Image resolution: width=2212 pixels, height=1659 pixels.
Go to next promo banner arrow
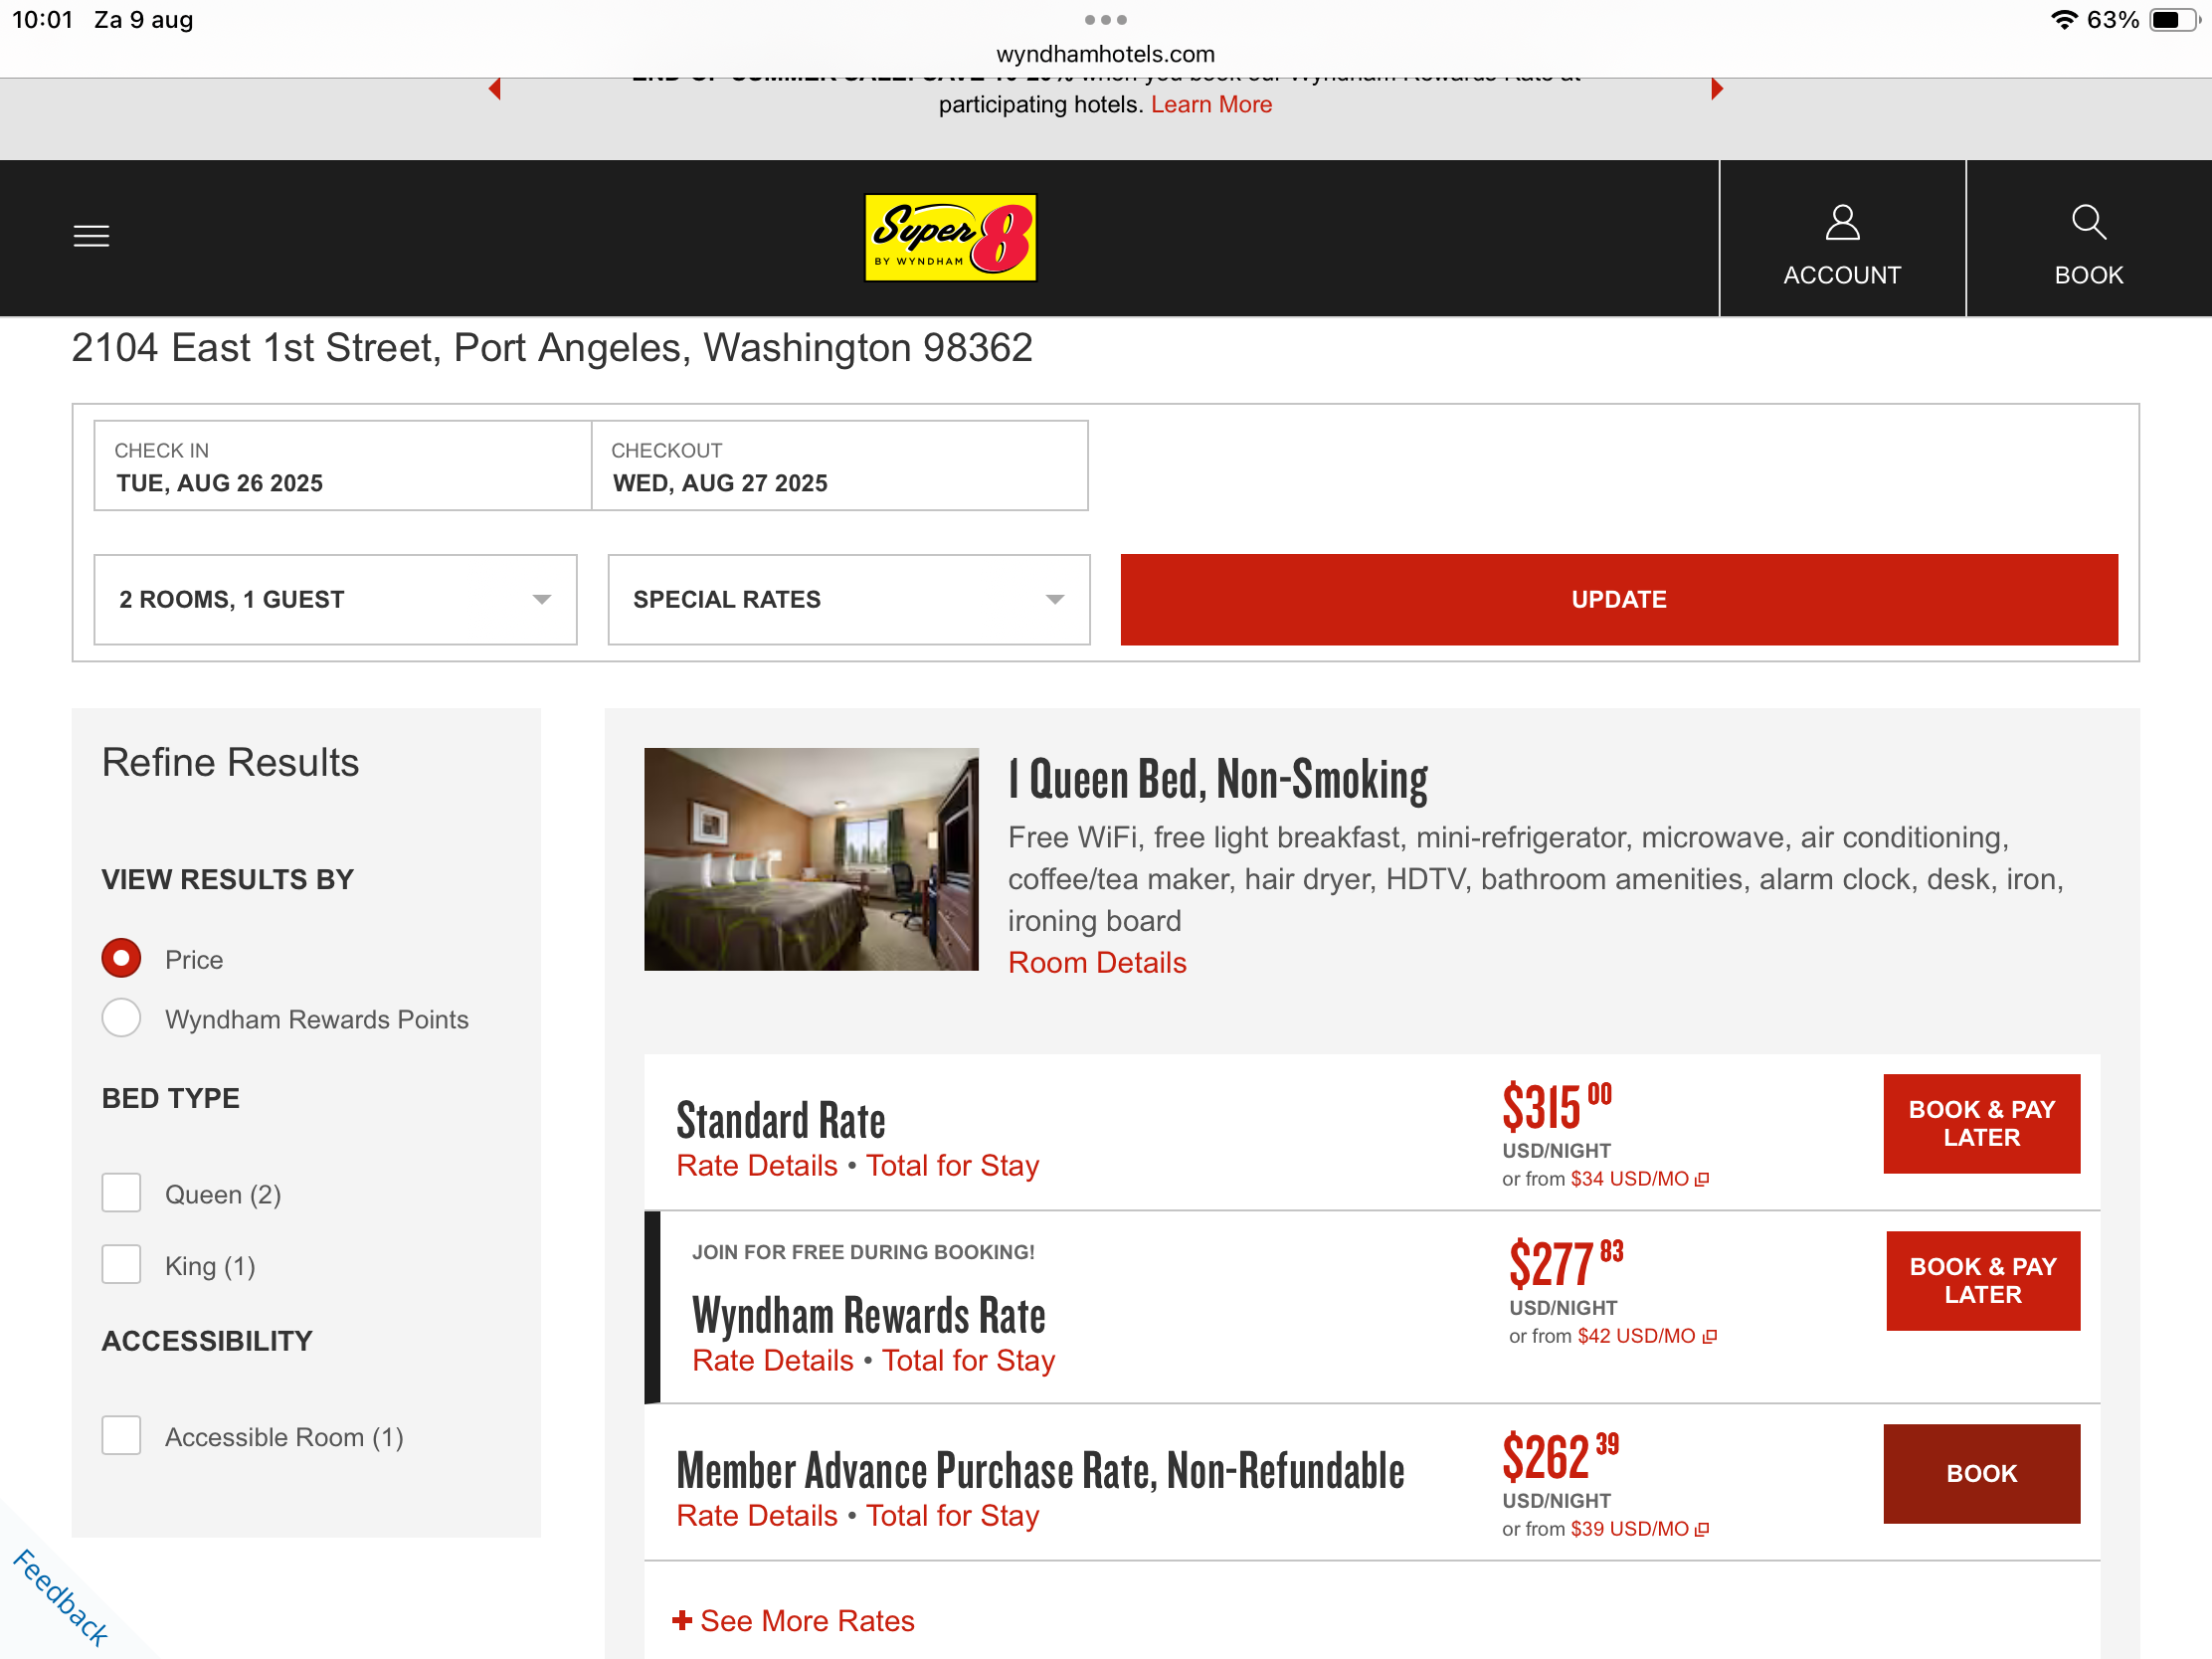tap(1716, 89)
